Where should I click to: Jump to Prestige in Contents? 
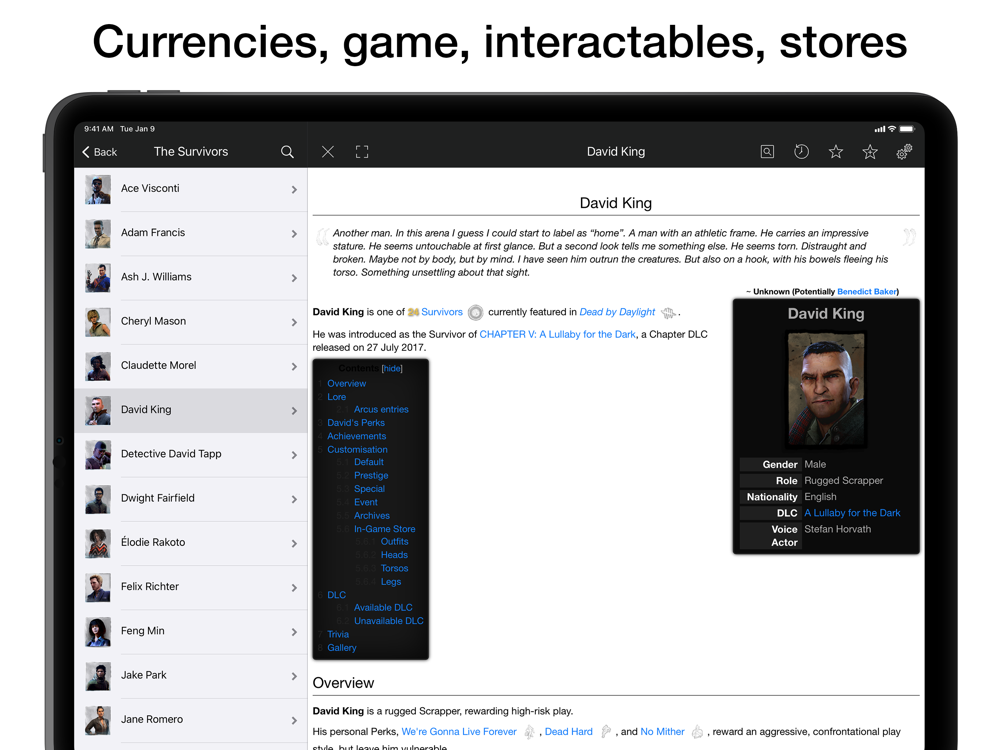pos(371,476)
